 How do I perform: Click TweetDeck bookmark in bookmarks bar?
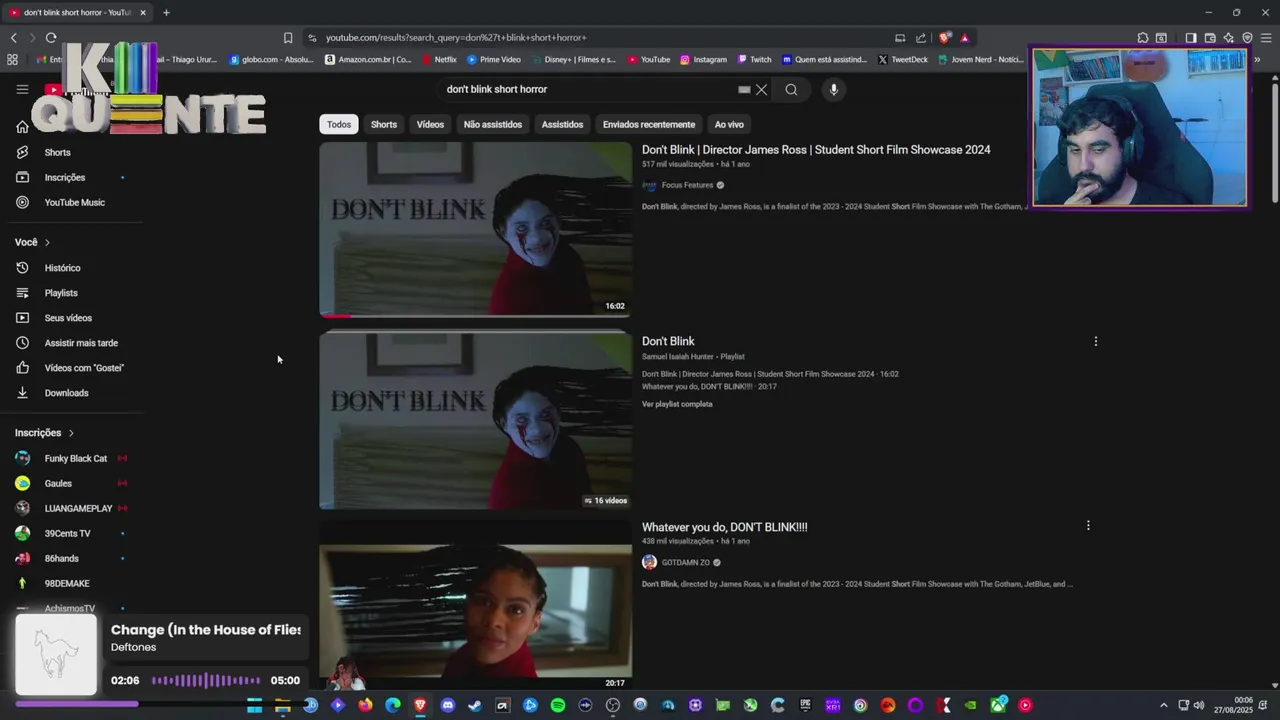[903, 59]
